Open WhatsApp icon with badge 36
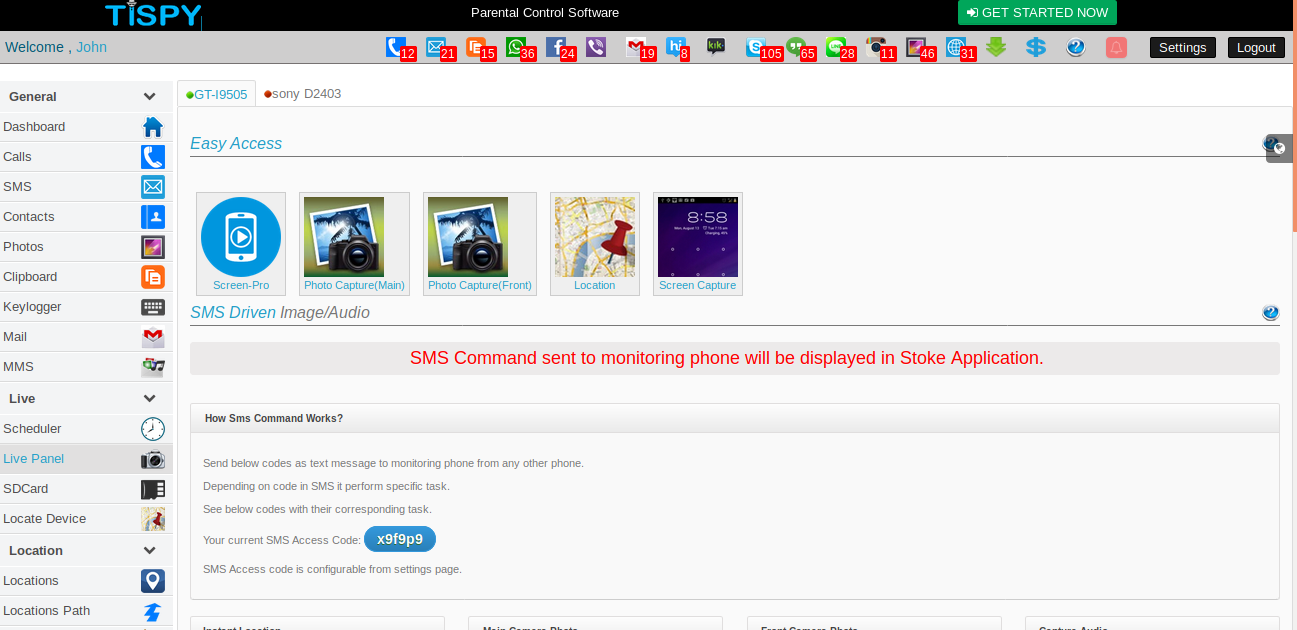Image resolution: width=1297 pixels, height=630 pixels. click(516, 47)
